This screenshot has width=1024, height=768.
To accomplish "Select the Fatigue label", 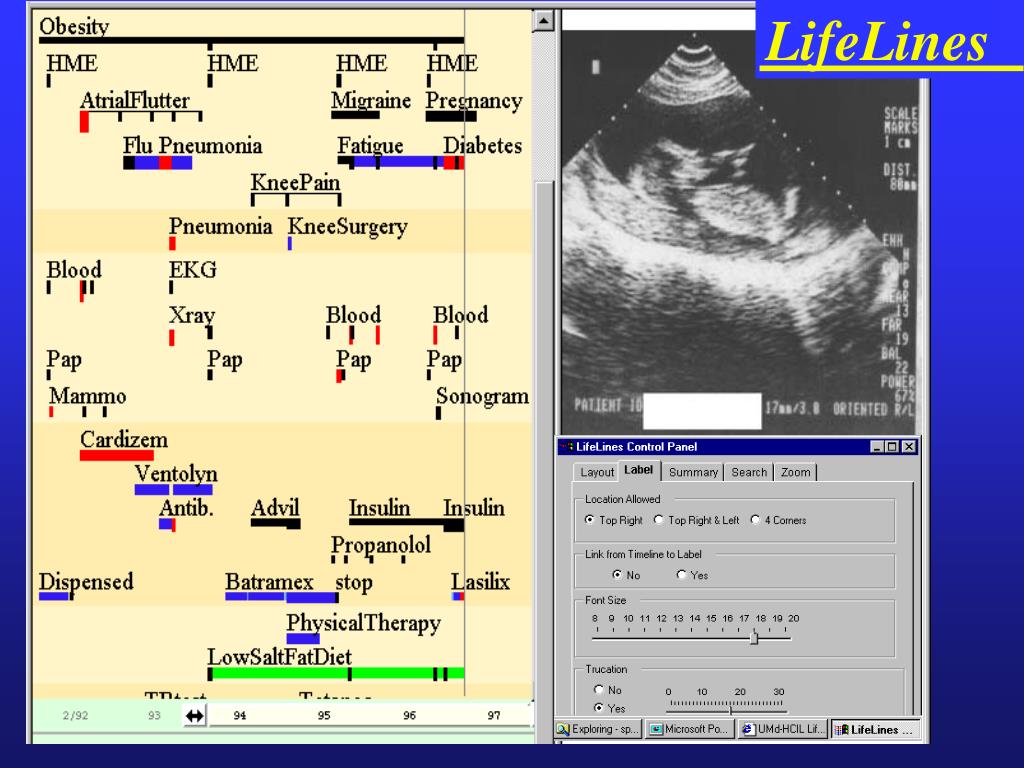I will [370, 146].
